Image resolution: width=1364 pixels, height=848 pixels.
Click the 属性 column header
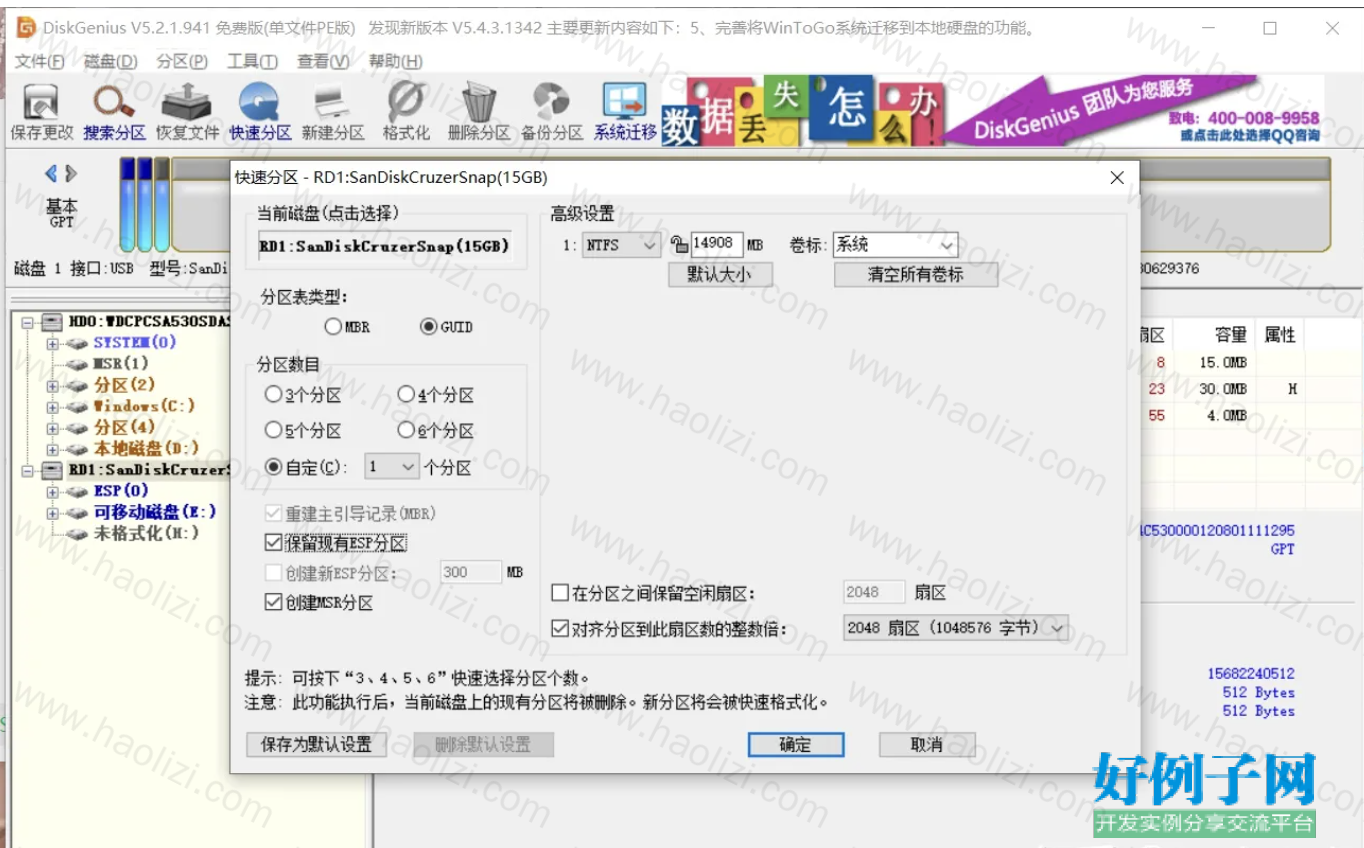[1280, 334]
